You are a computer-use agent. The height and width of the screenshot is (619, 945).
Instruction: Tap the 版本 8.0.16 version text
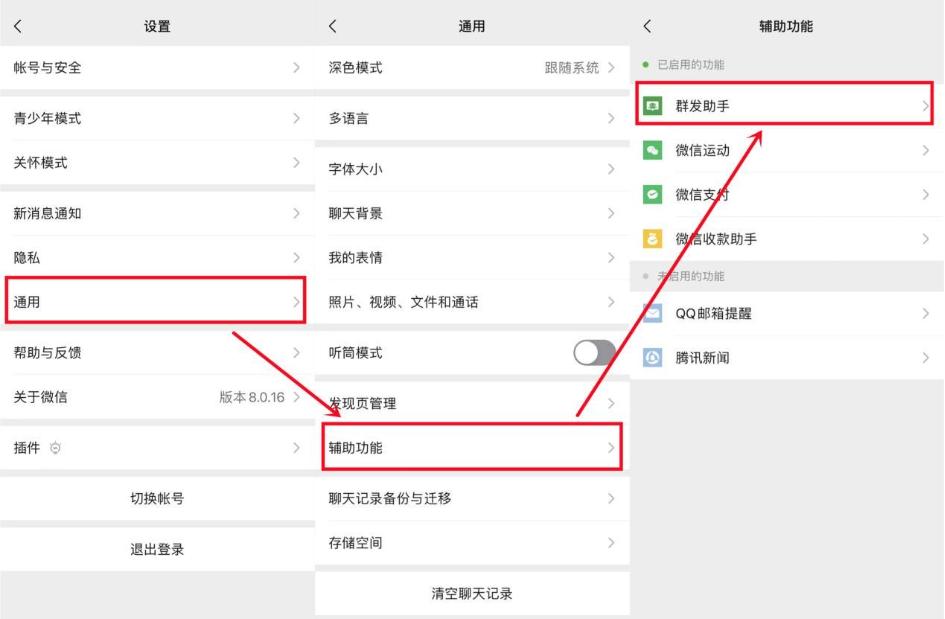tap(252, 397)
